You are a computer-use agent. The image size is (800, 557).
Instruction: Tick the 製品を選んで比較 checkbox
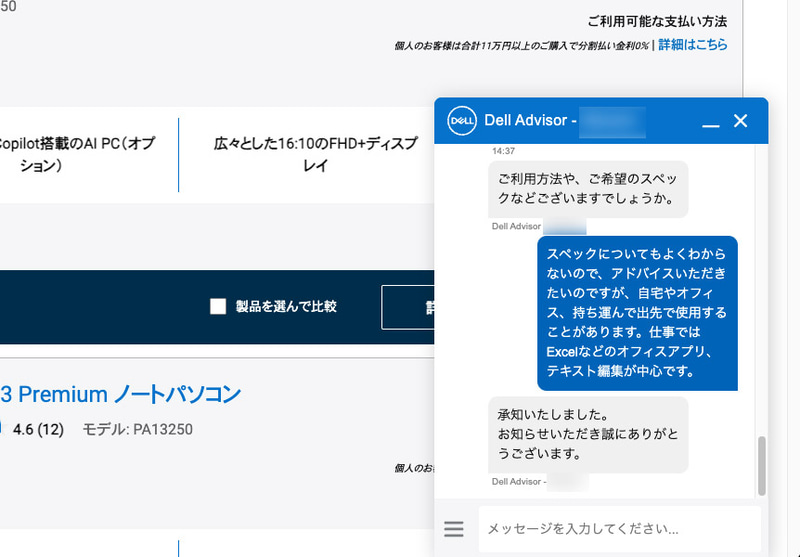coord(218,307)
